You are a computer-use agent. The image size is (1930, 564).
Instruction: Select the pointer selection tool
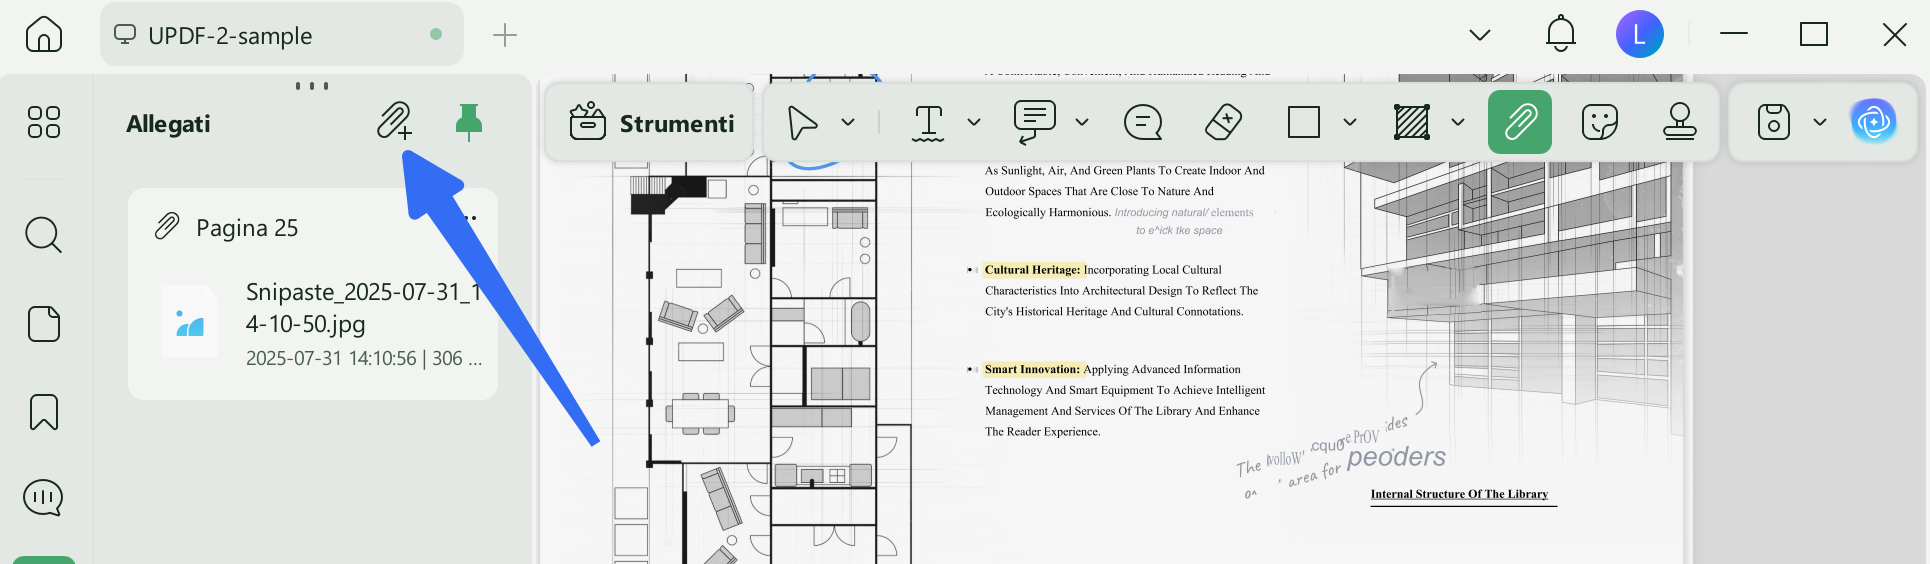tap(802, 123)
